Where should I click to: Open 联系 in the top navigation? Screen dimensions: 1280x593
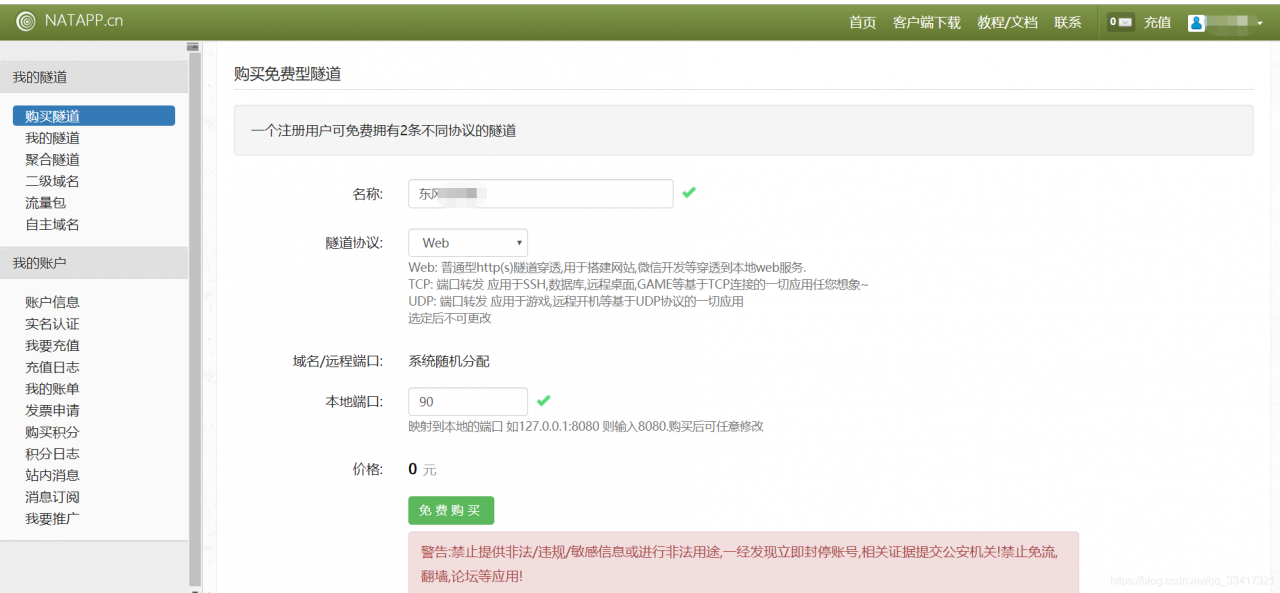click(1068, 22)
